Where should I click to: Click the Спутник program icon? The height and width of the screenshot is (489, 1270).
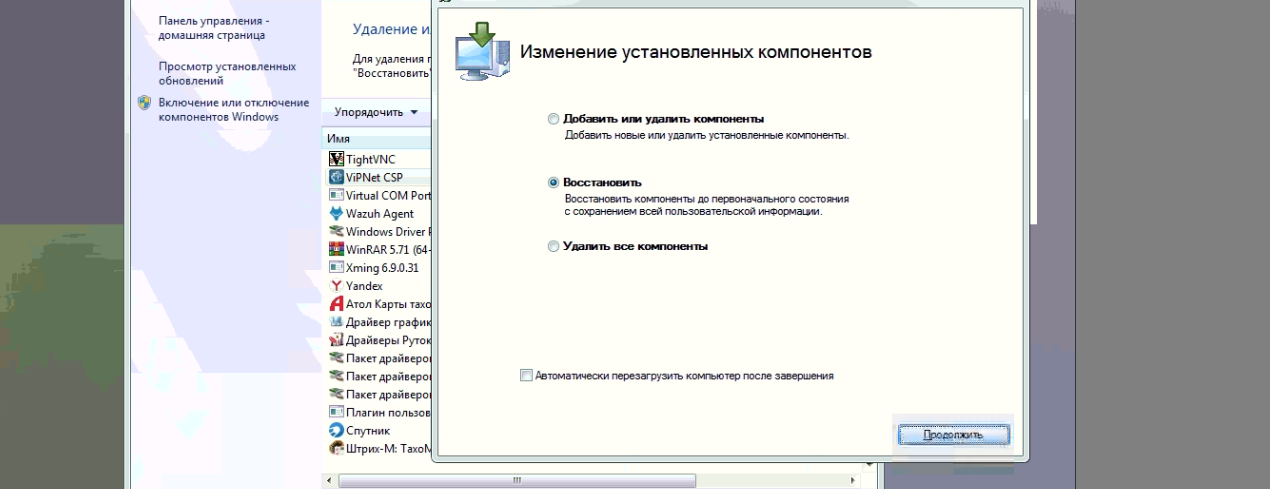coord(336,430)
